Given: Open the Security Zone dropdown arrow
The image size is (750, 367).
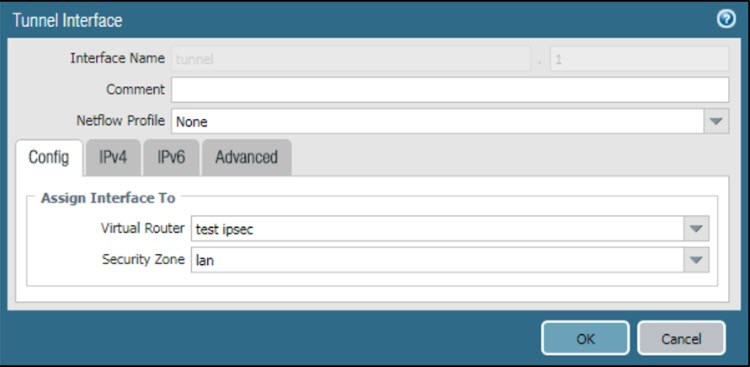Looking at the screenshot, I should click(696, 260).
